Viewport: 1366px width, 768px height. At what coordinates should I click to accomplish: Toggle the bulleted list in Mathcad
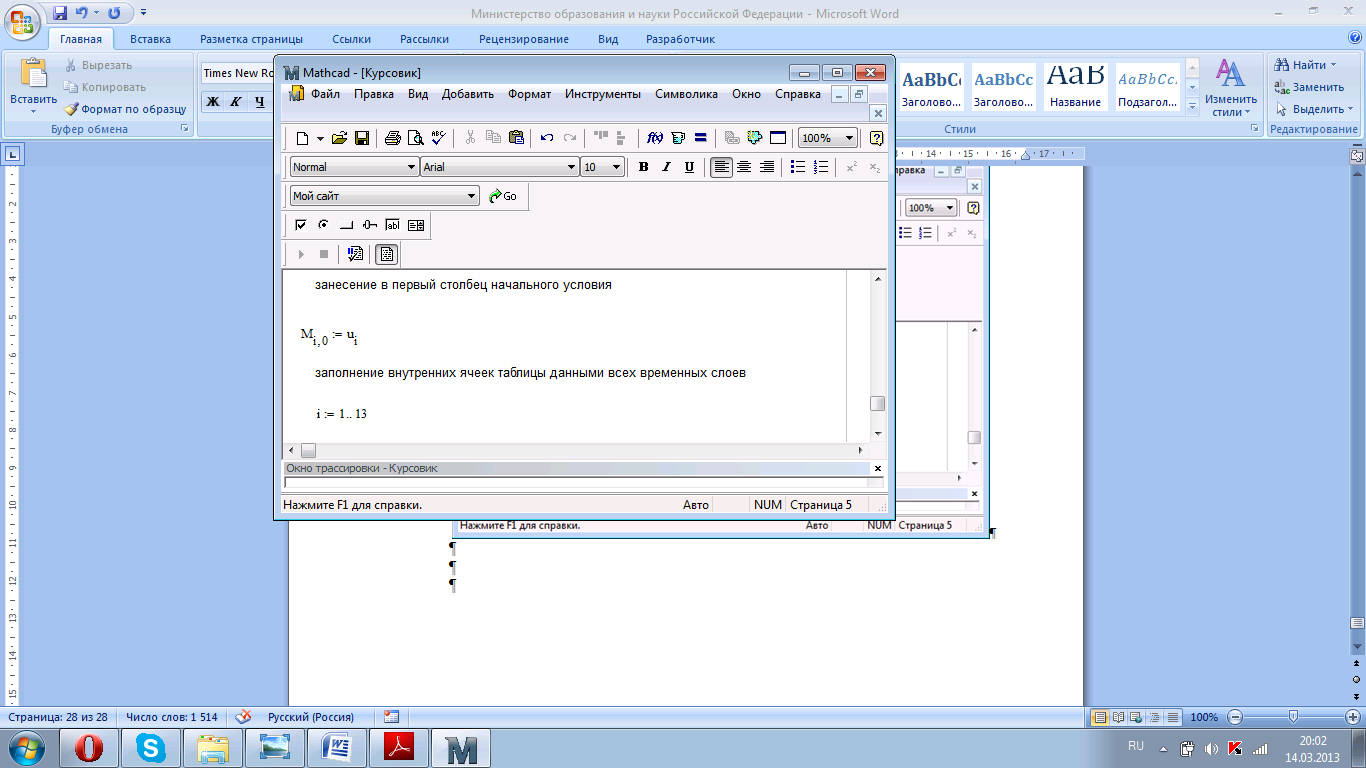pos(798,167)
